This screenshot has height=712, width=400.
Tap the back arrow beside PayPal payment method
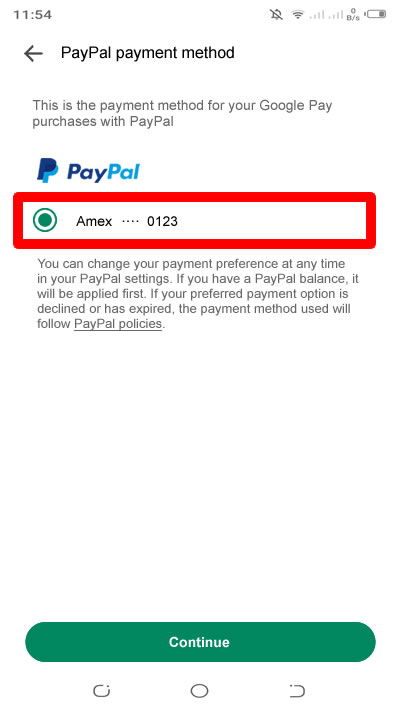[34, 54]
